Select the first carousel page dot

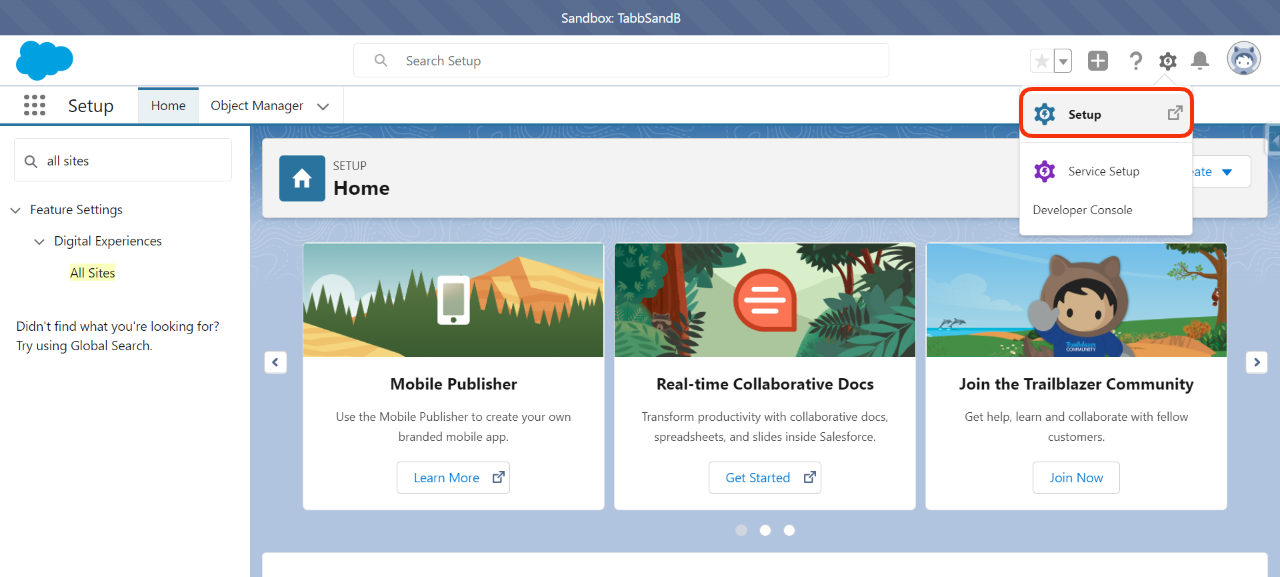741,530
